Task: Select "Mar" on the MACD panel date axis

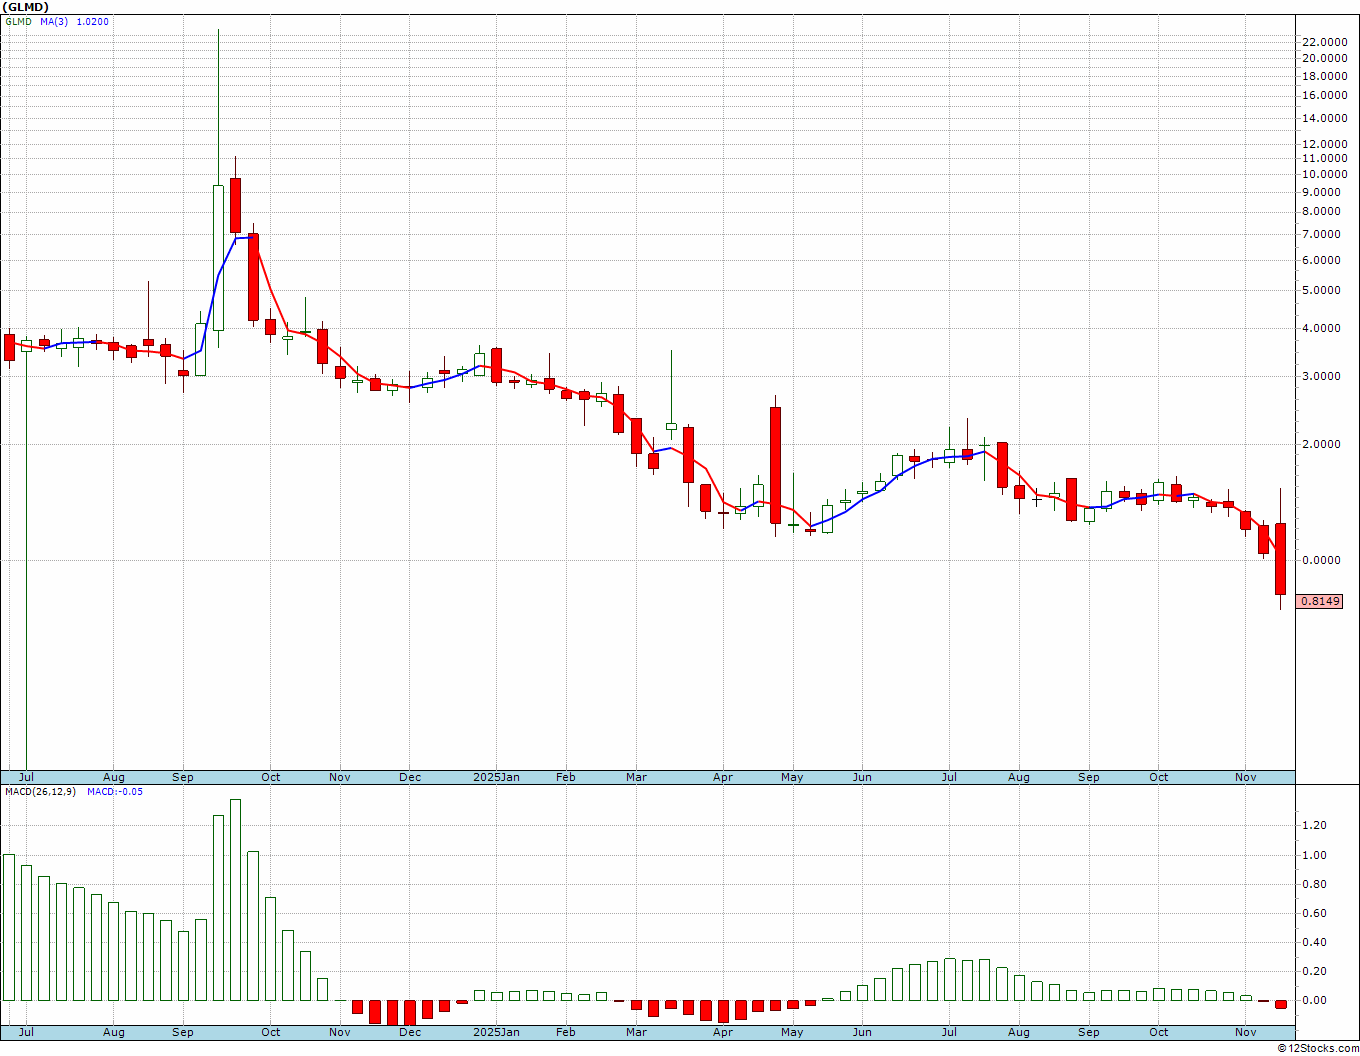Action: click(636, 1032)
